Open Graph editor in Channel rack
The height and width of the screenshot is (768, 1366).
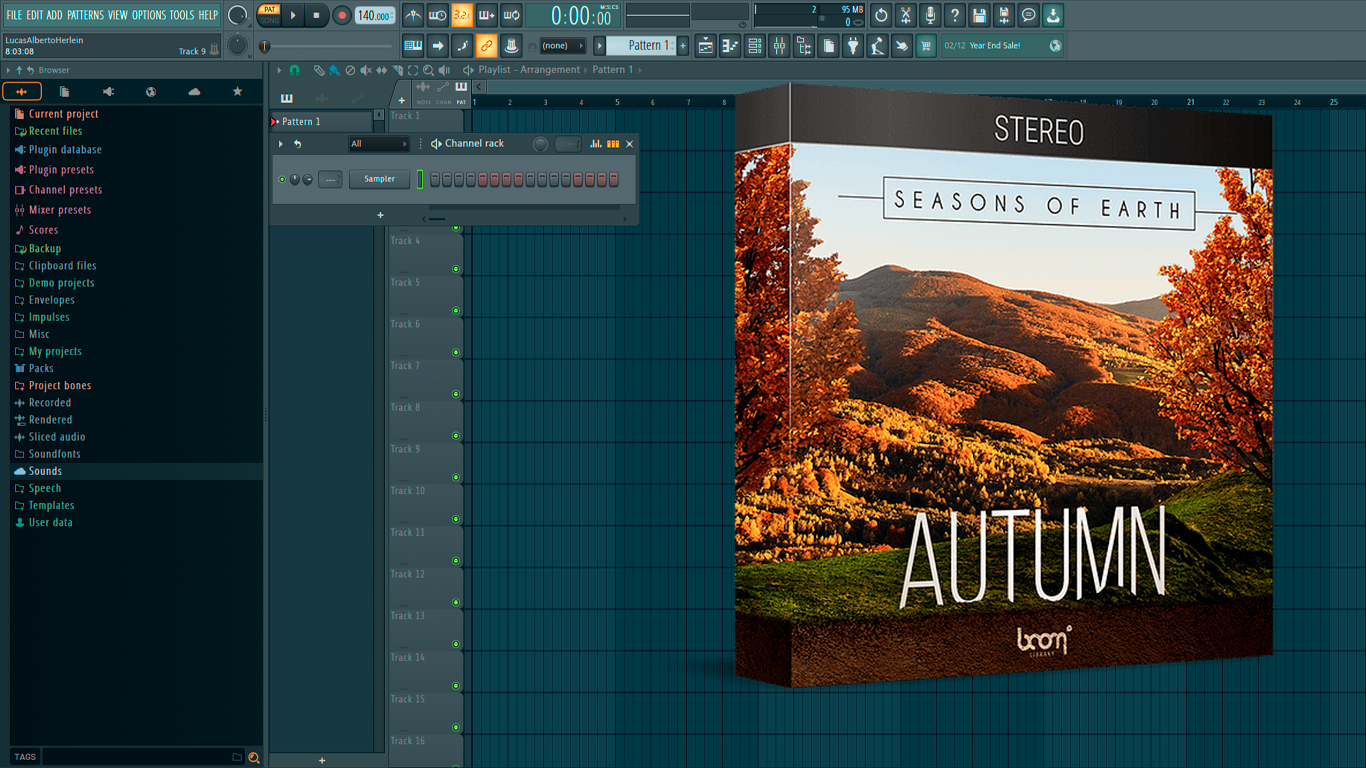596,144
